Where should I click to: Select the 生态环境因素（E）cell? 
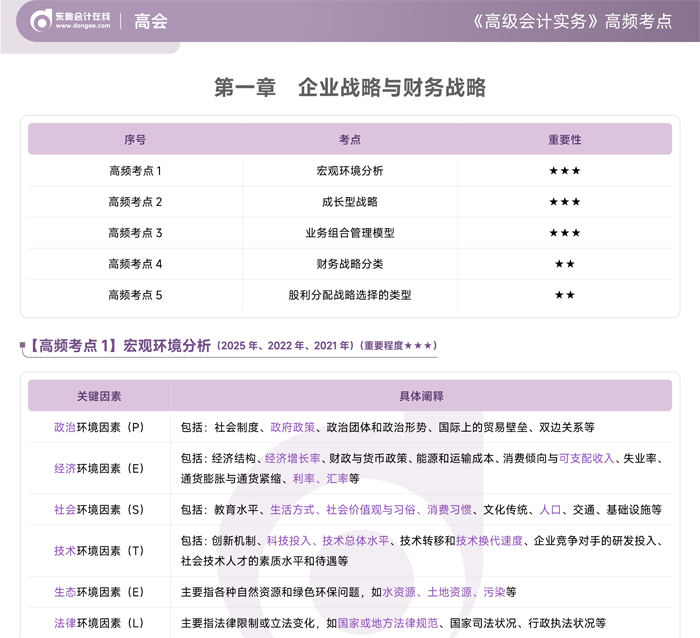(x=99, y=592)
